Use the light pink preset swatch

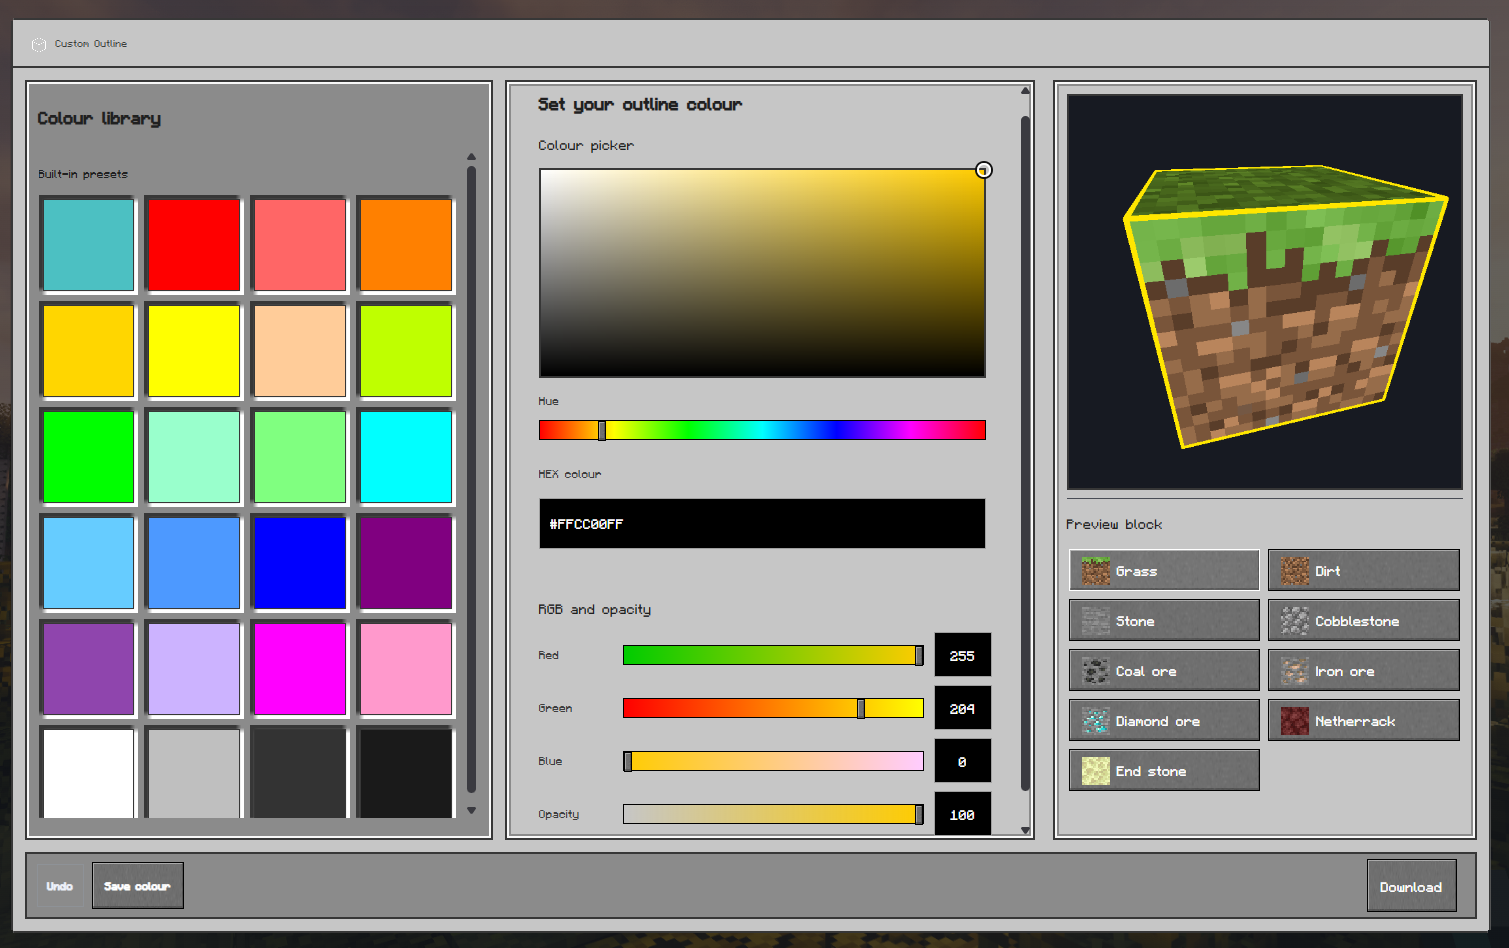point(406,668)
